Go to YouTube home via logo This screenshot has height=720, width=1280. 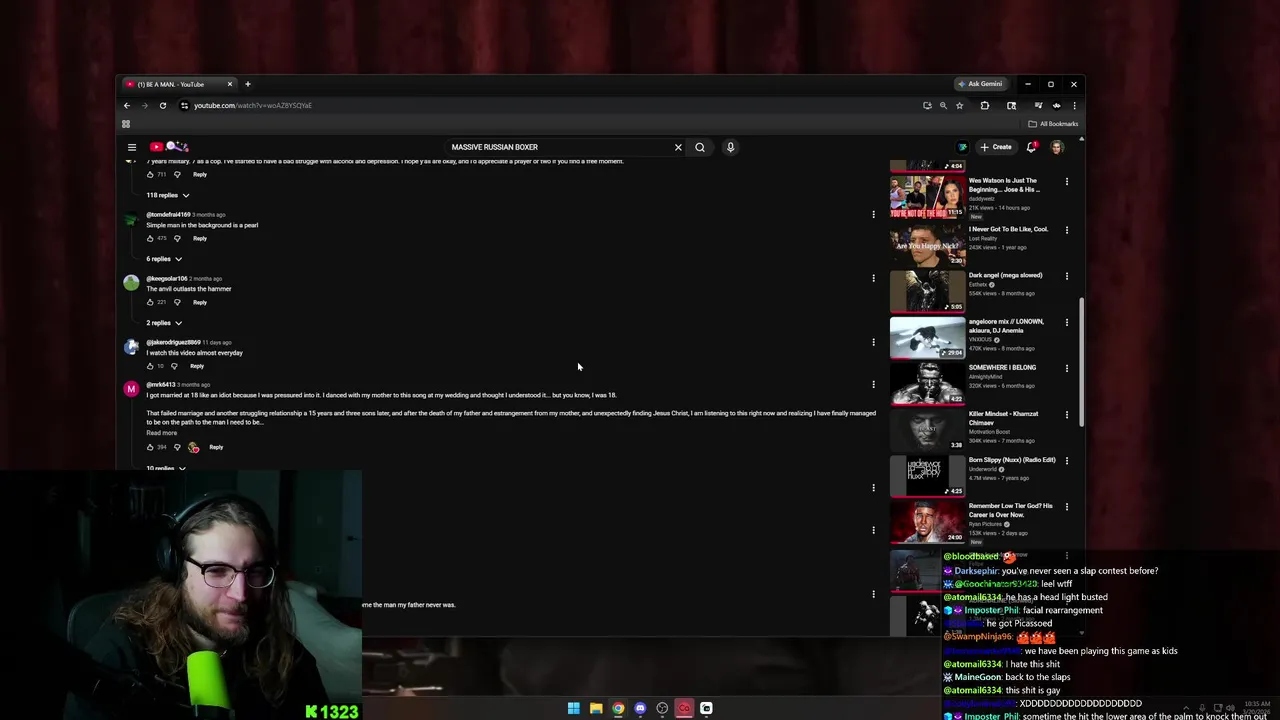[x=169, y=147]
